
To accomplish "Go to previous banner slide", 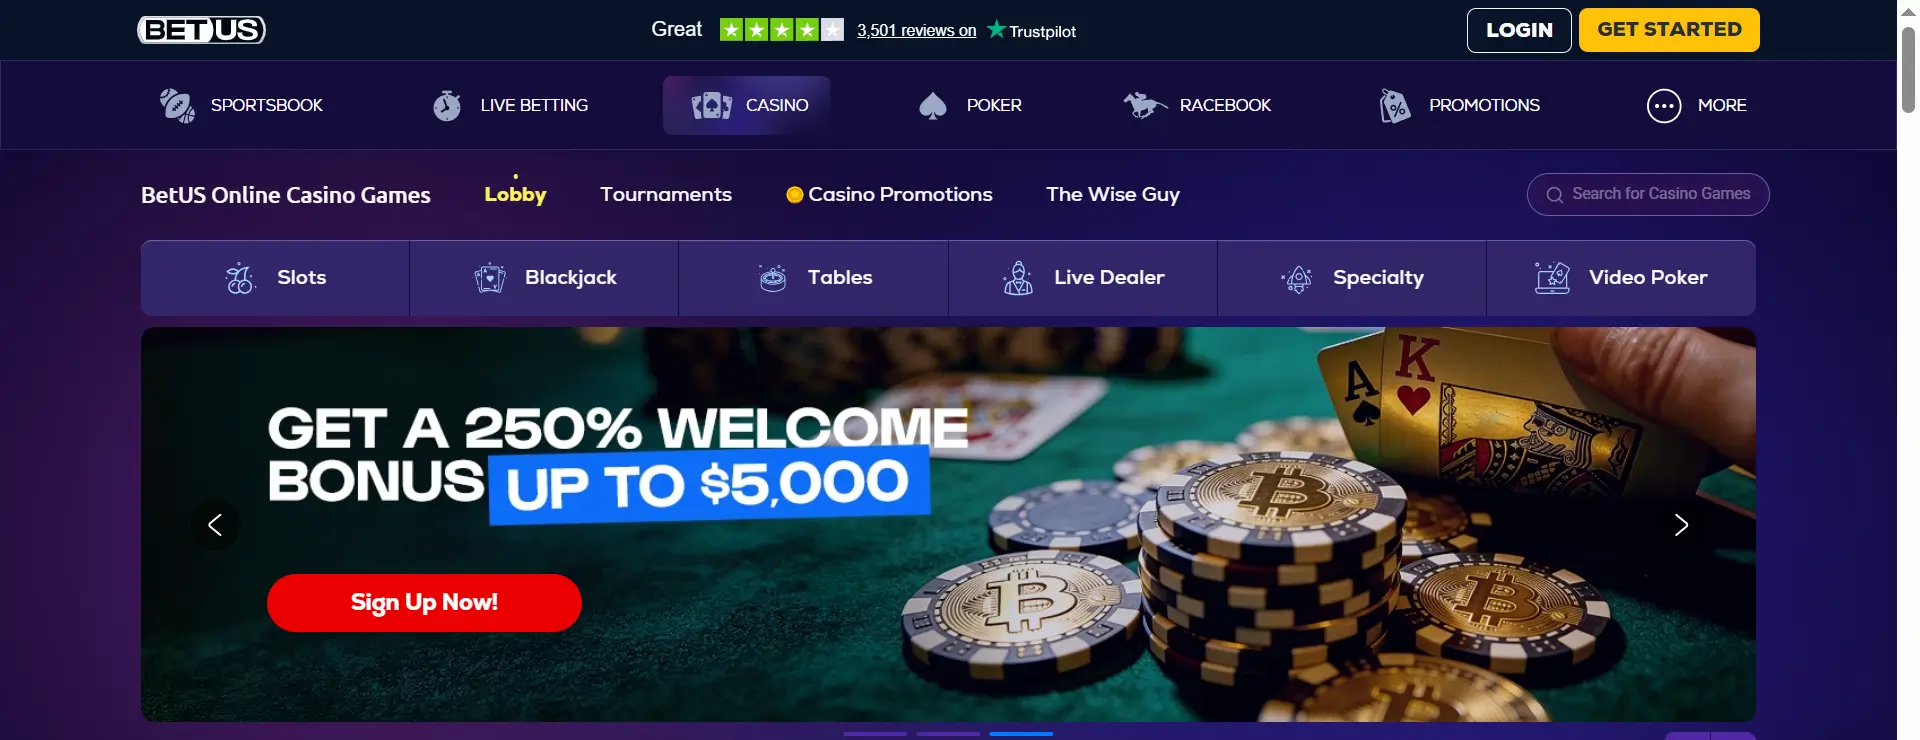I will pyautogui.click(x=215, y=525).
